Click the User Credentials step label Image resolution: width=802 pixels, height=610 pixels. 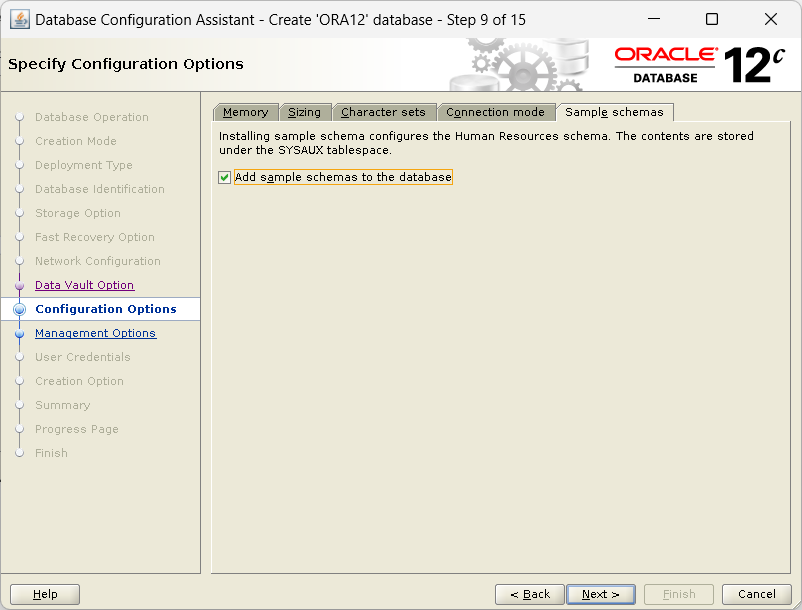coord(82,357)
